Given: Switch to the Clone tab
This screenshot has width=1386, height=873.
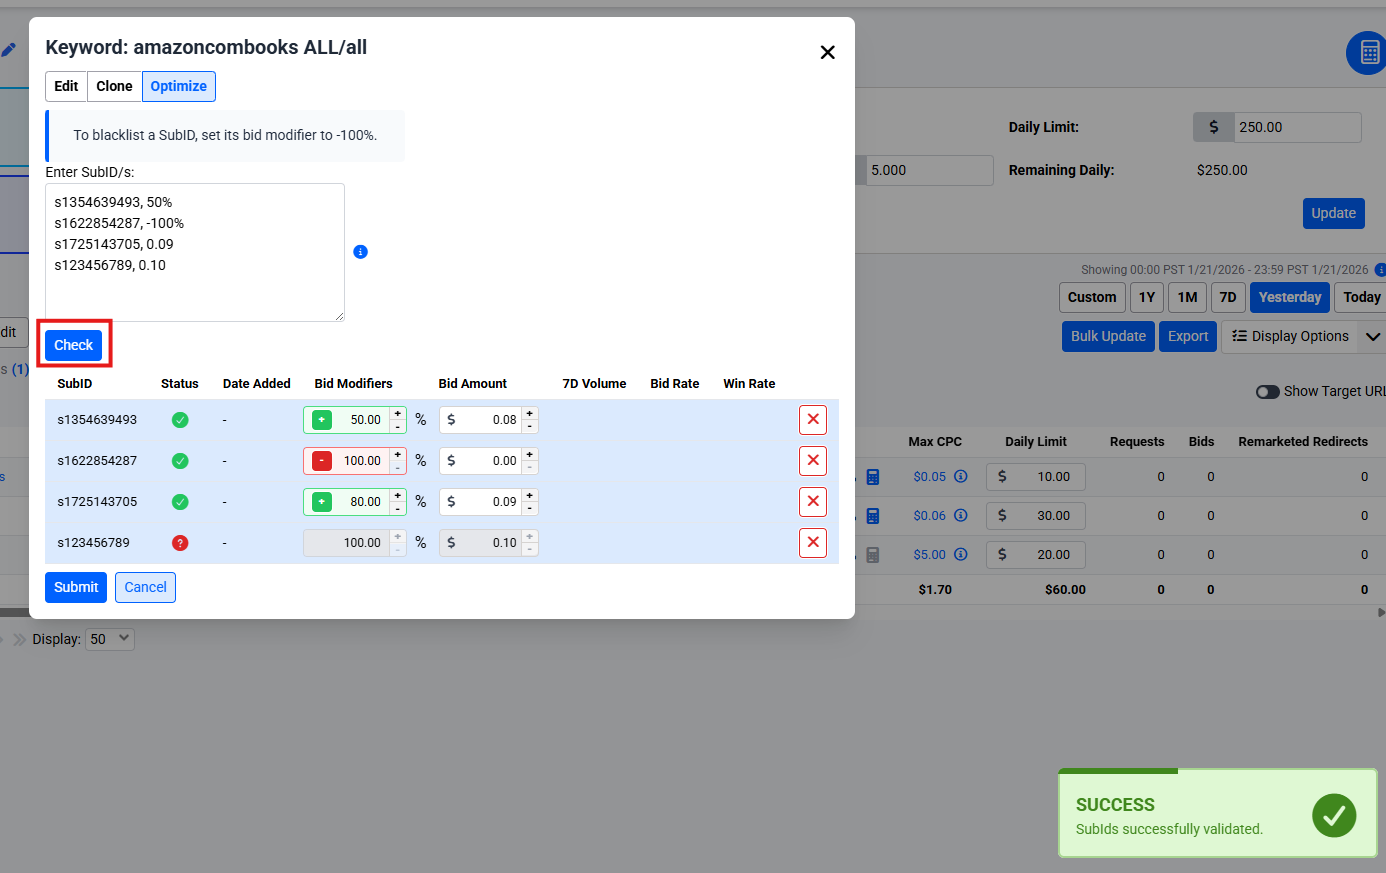Looking at the screenshot, I should coord(114,87).
